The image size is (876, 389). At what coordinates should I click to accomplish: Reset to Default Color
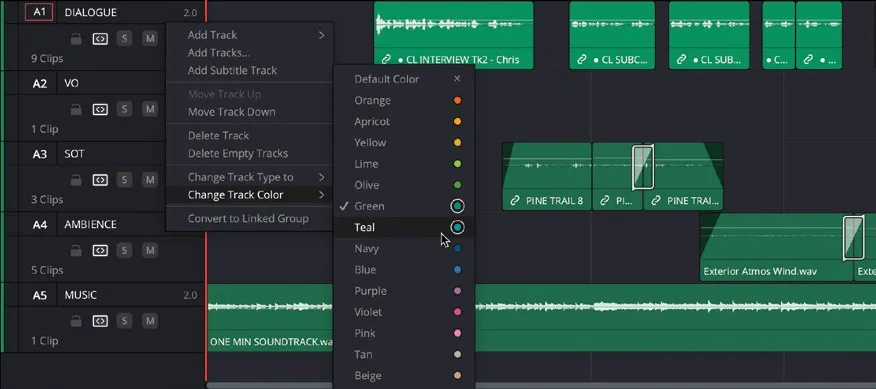point(404,79)
